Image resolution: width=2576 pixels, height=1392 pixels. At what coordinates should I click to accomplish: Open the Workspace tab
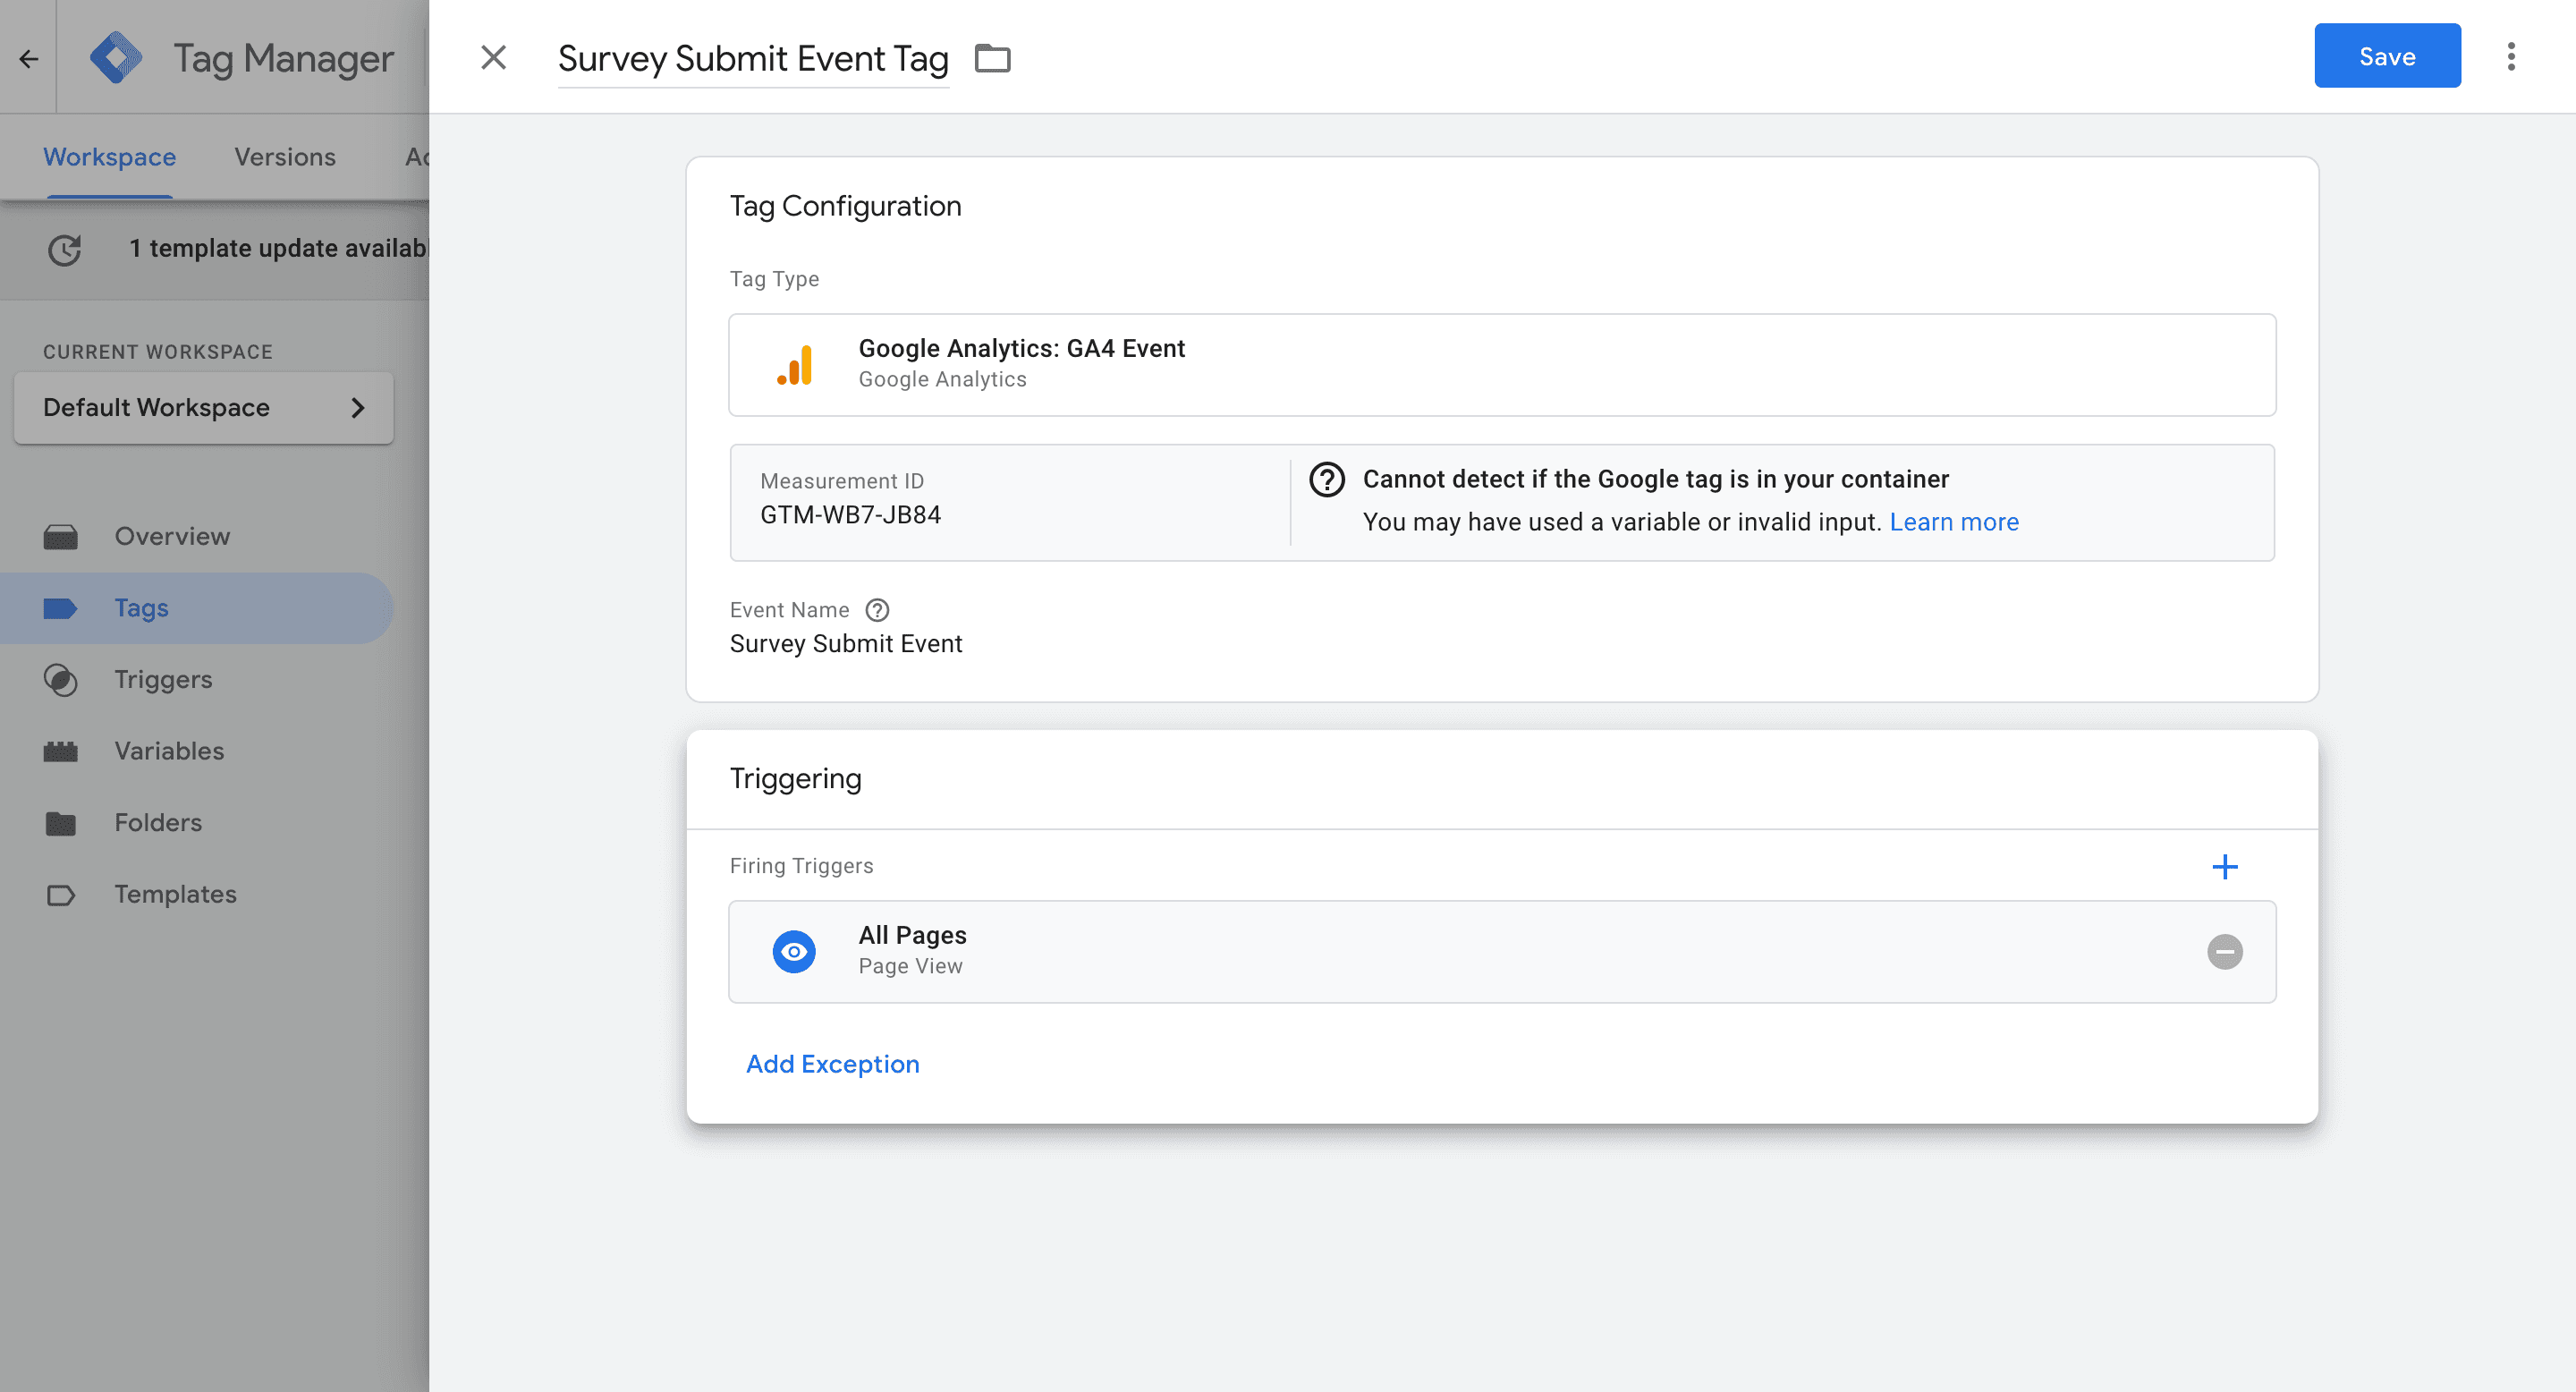[109, 157]
